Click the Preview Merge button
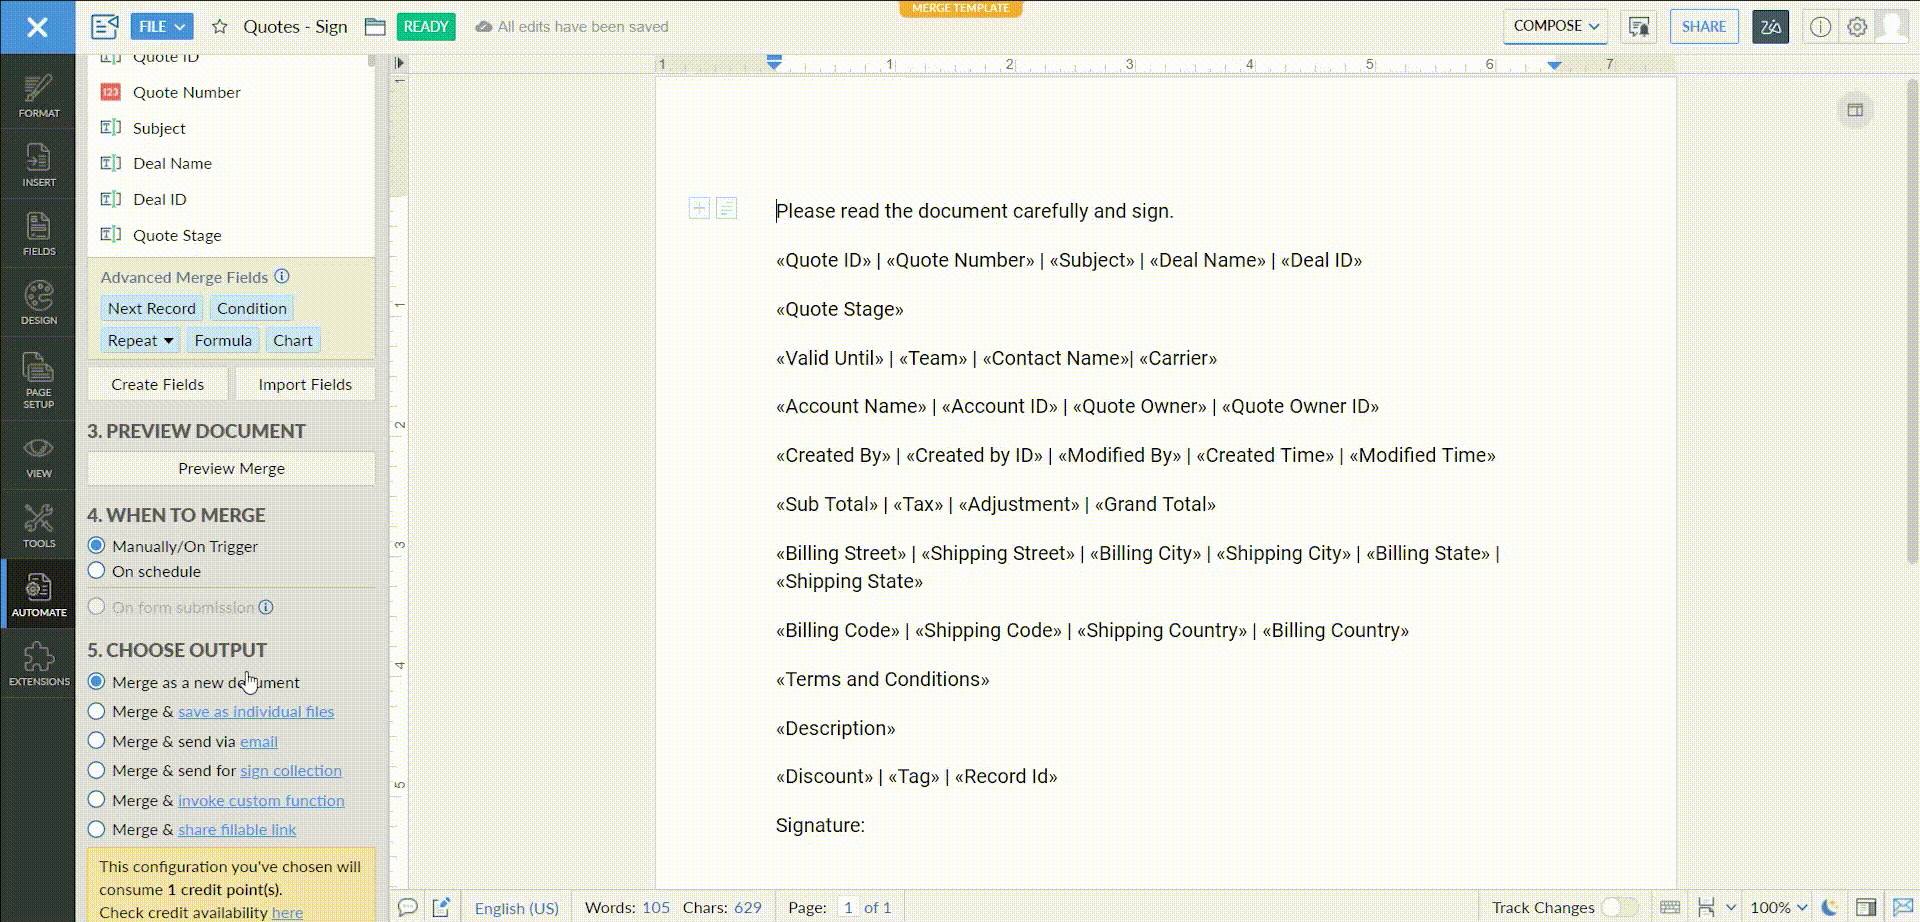This screenshot has height=922, width=1920. click(x=231, y=468)
